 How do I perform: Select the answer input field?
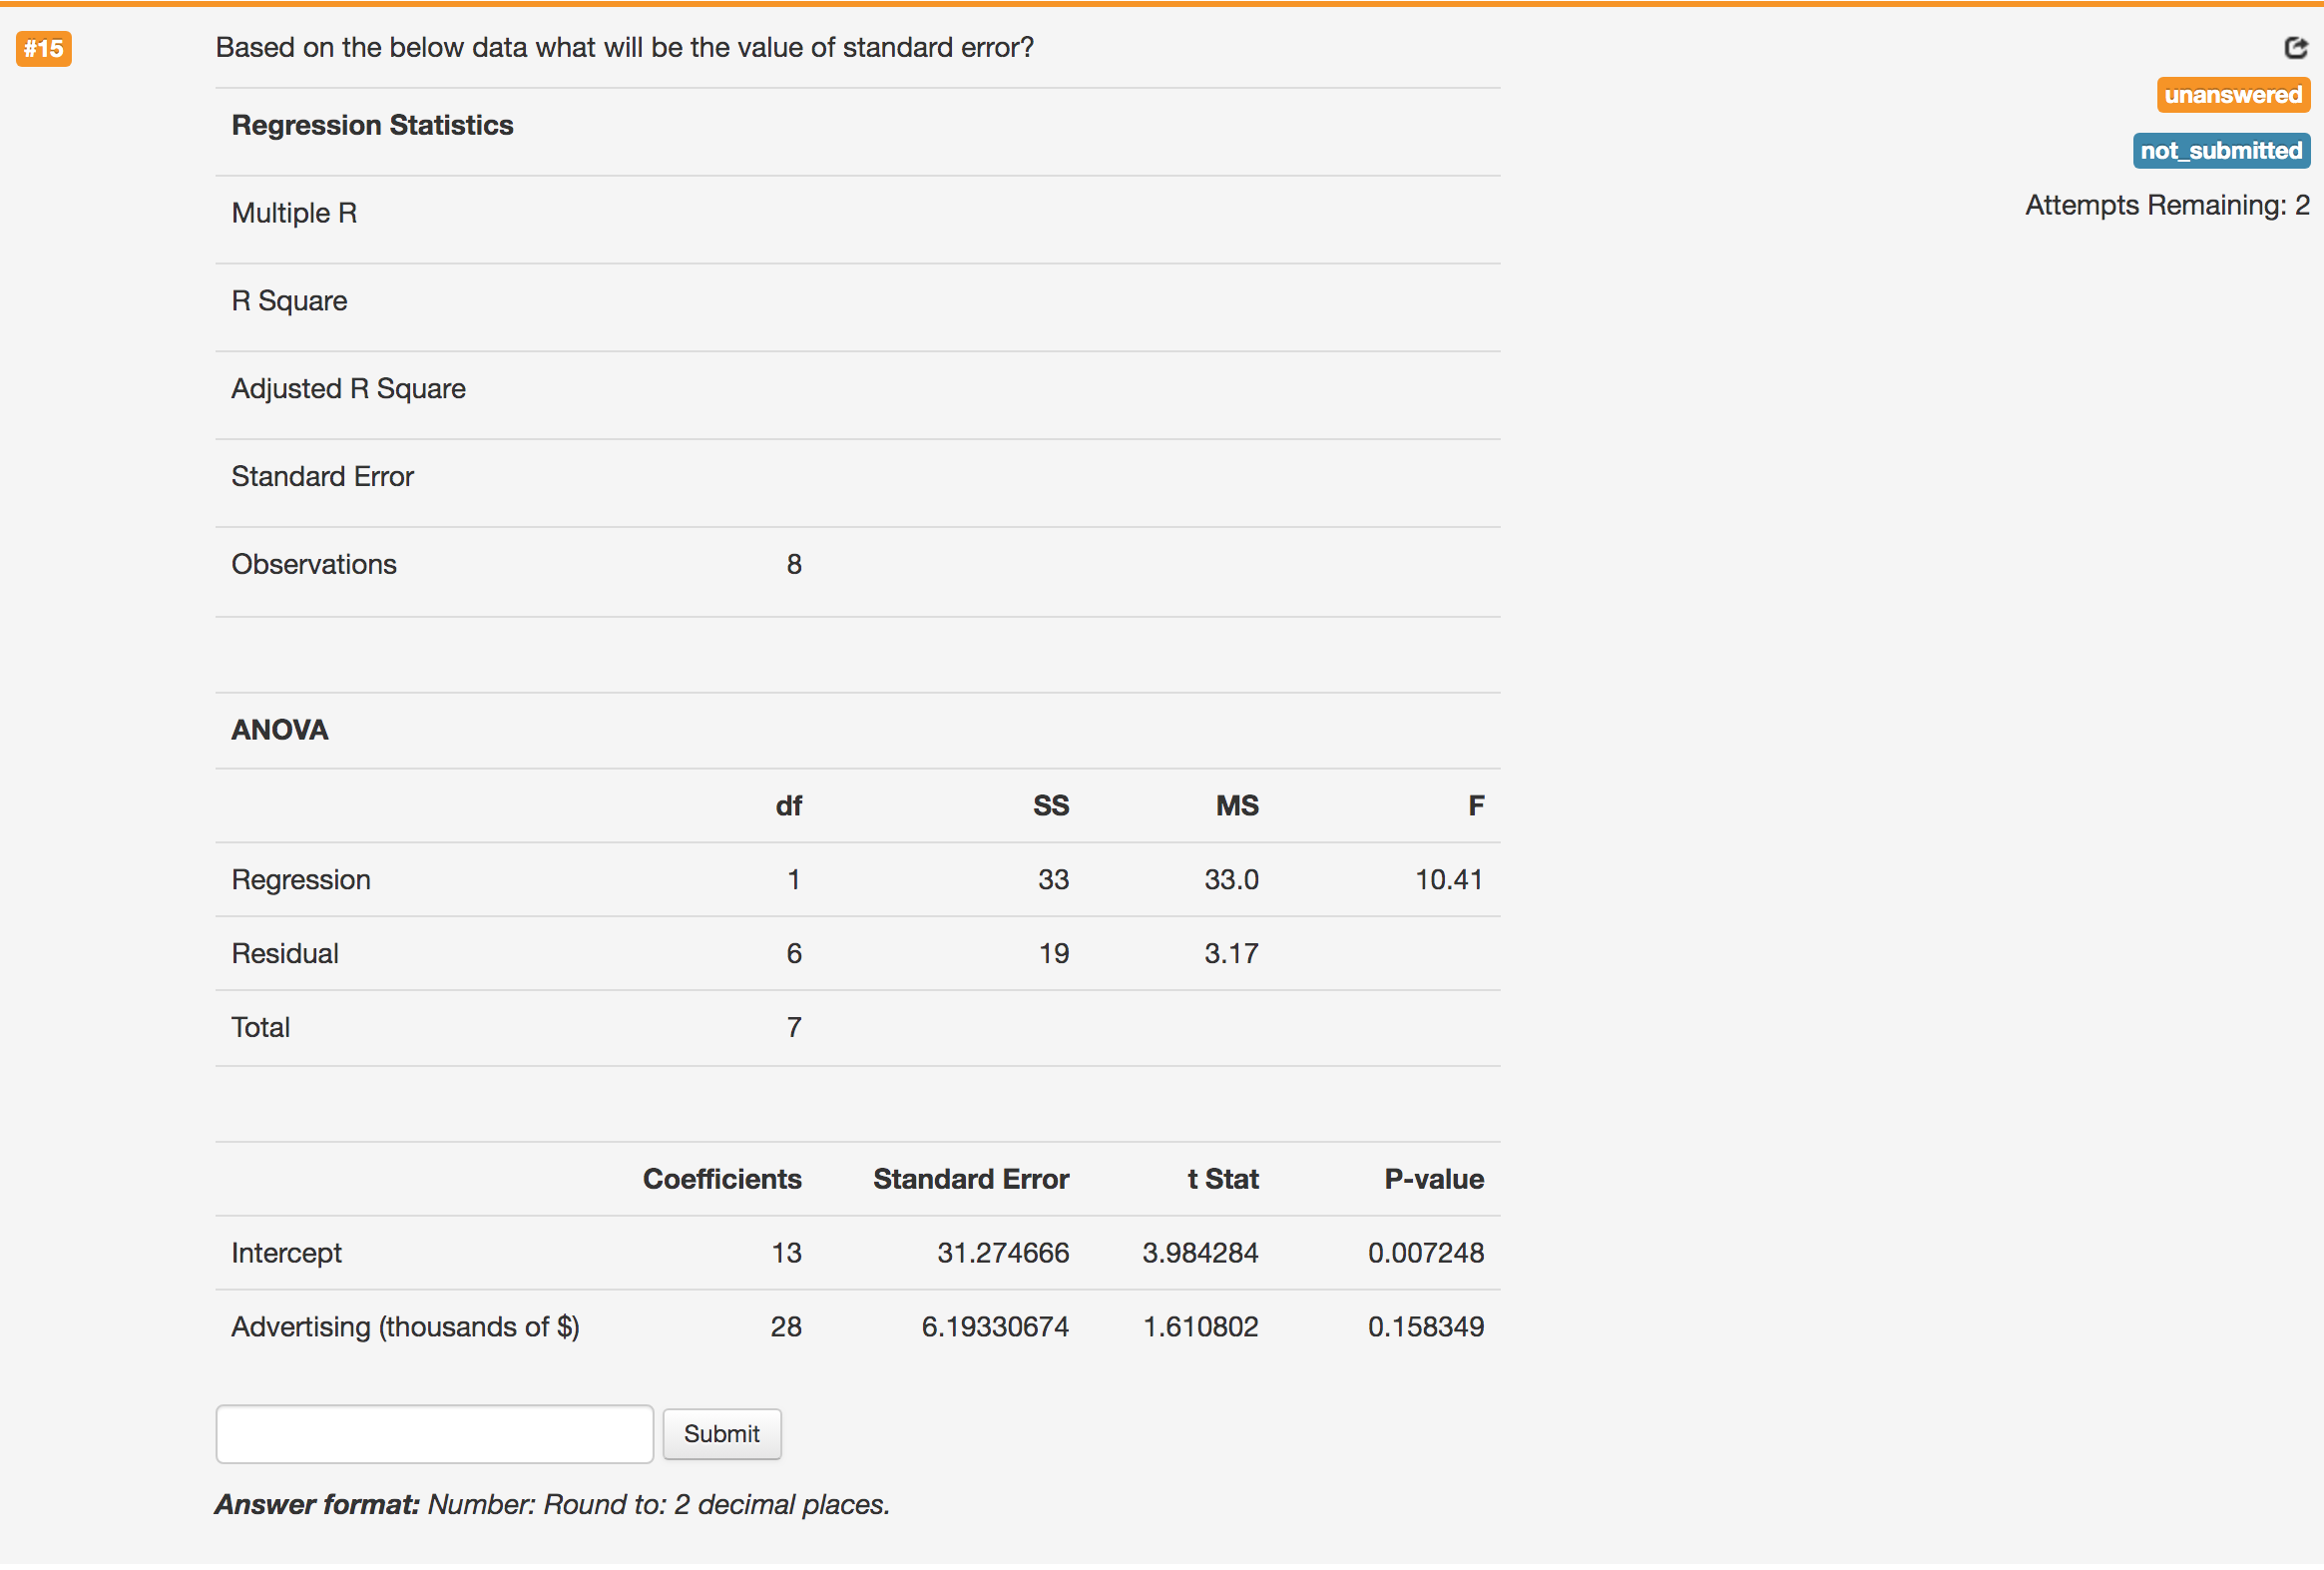pyautogui.click(x=434, y=1433)
